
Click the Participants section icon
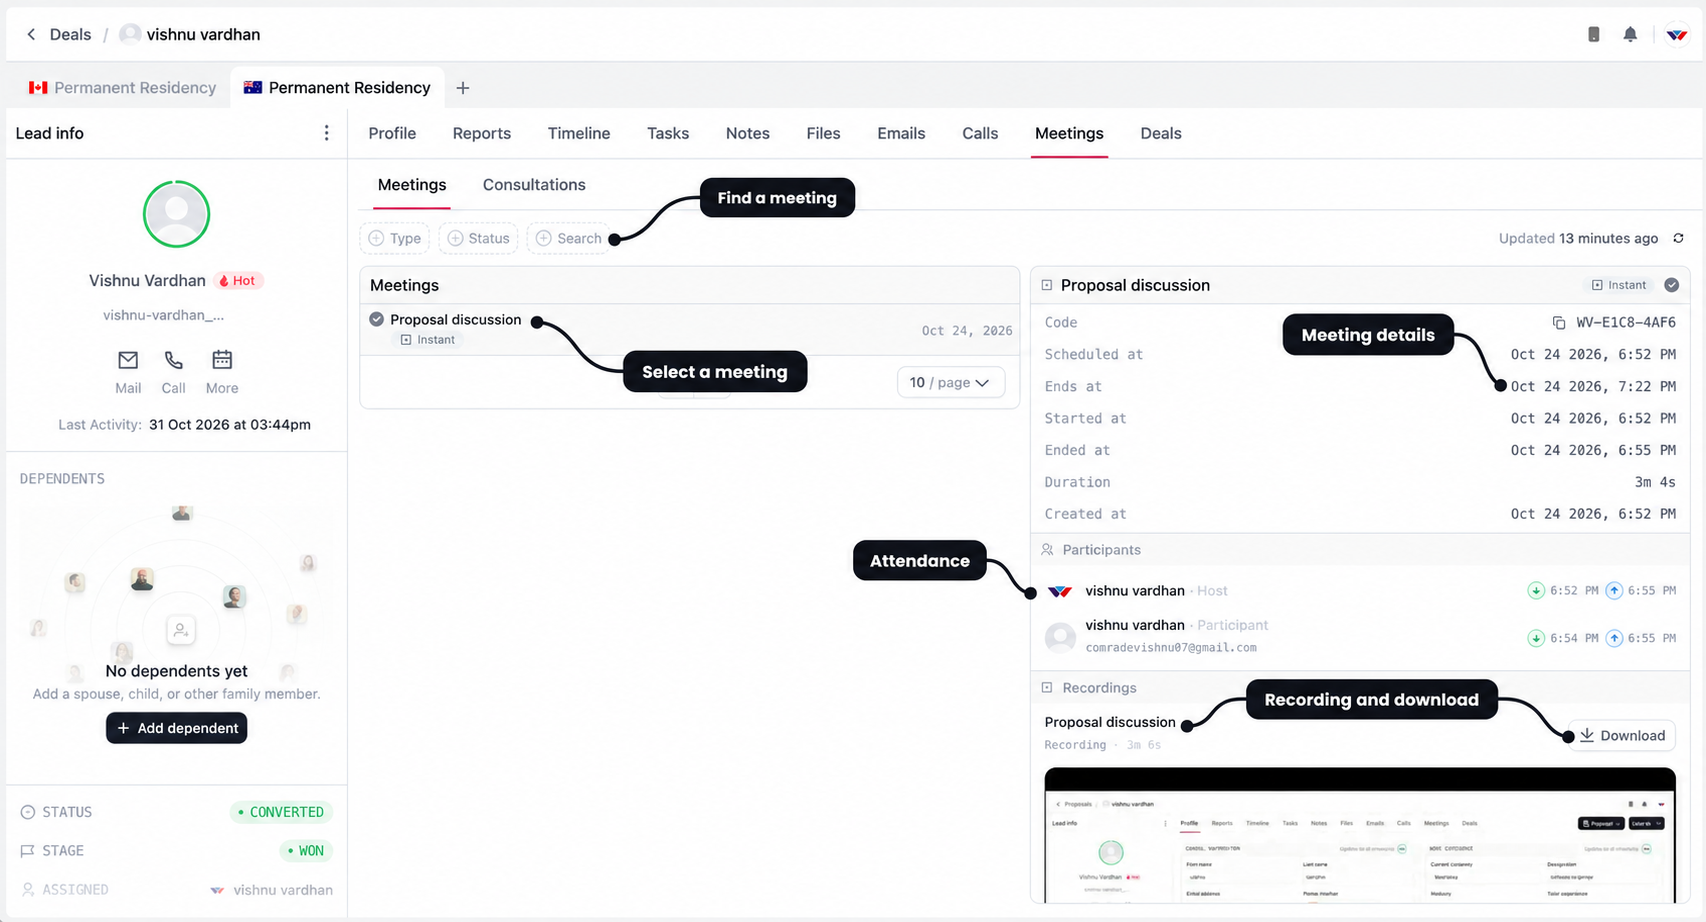click(1047, 550)
